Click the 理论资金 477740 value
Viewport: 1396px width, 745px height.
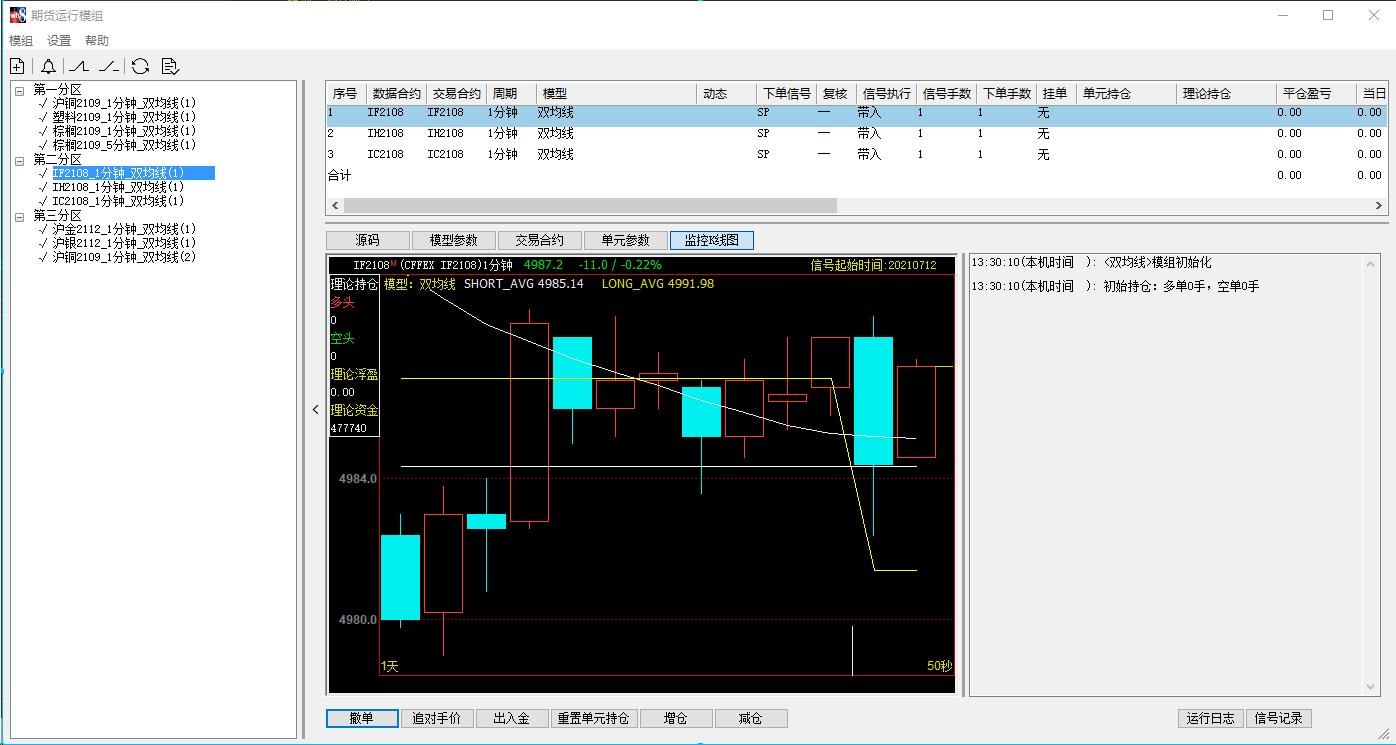point(349,428)
